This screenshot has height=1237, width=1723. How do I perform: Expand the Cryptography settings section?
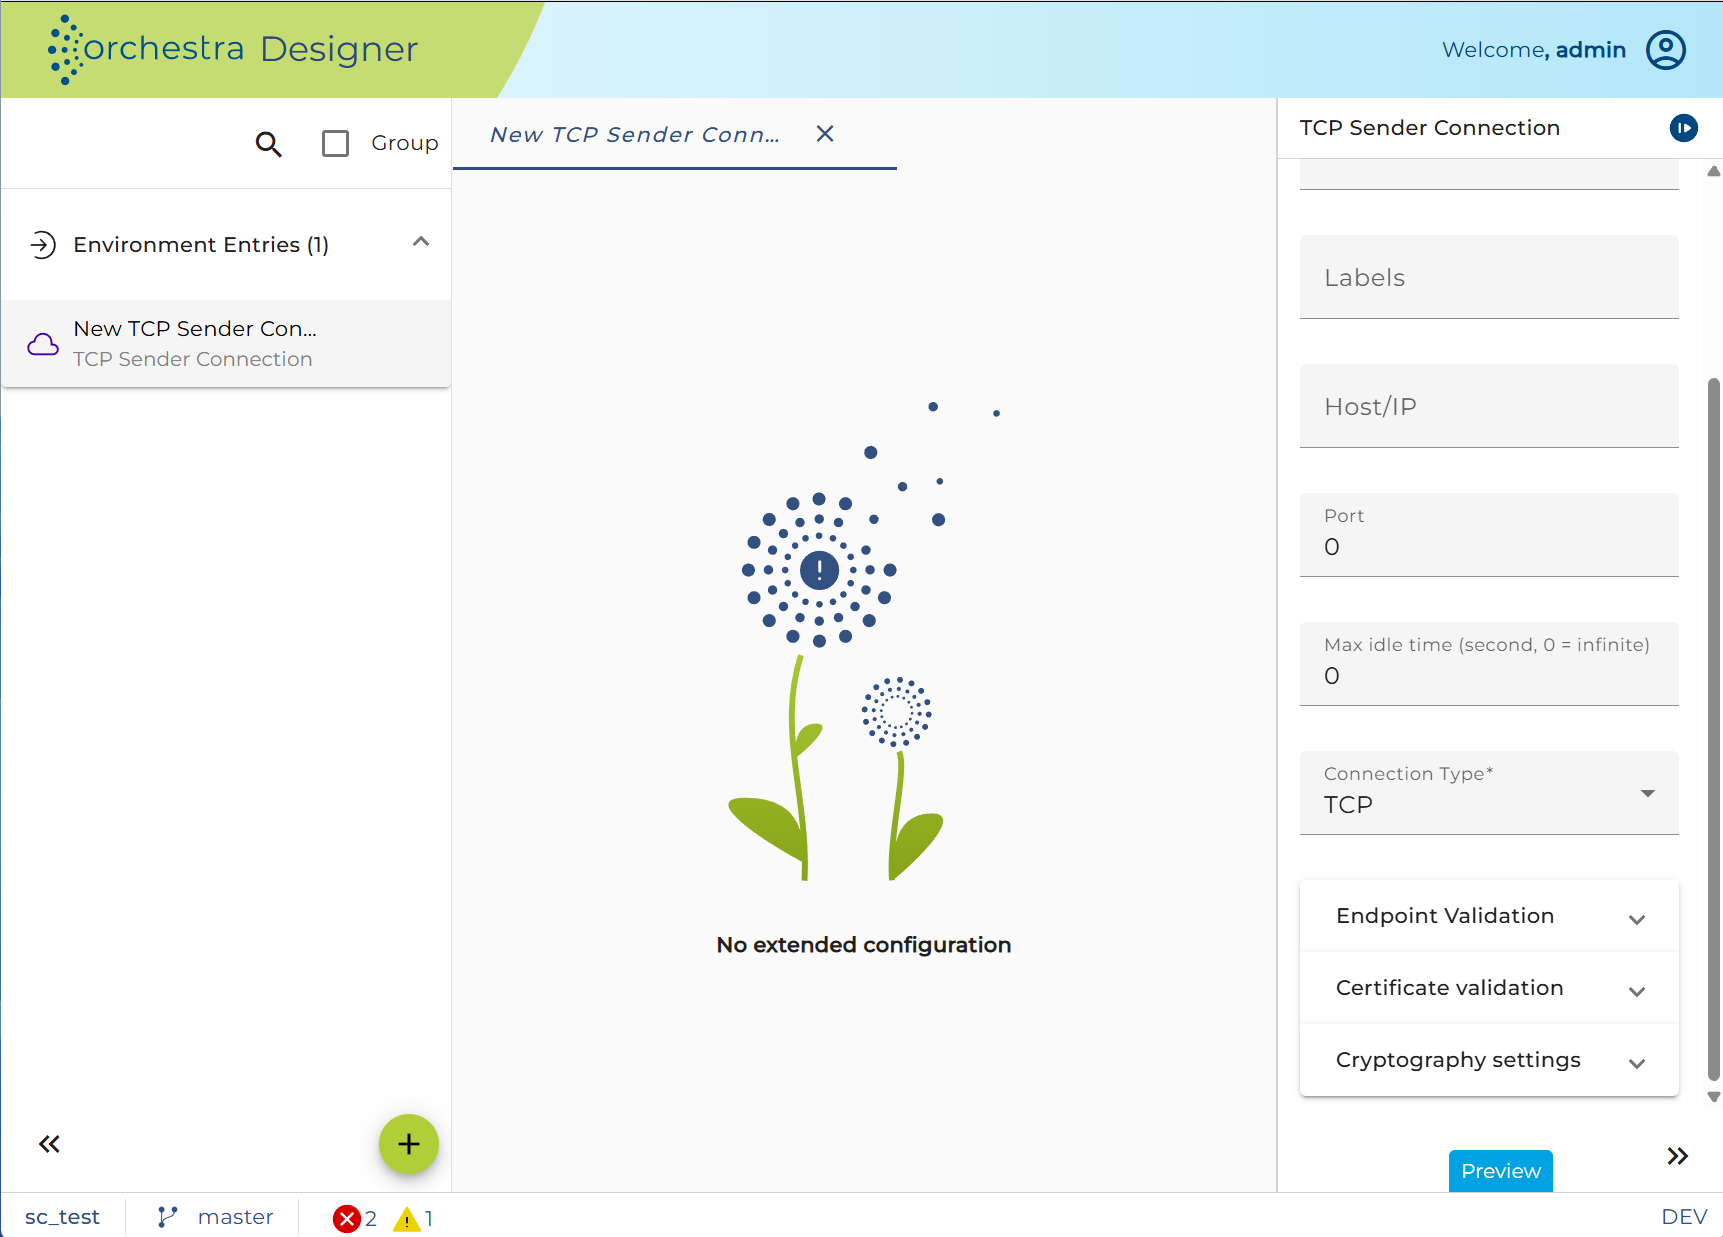coord(1489,1060)
